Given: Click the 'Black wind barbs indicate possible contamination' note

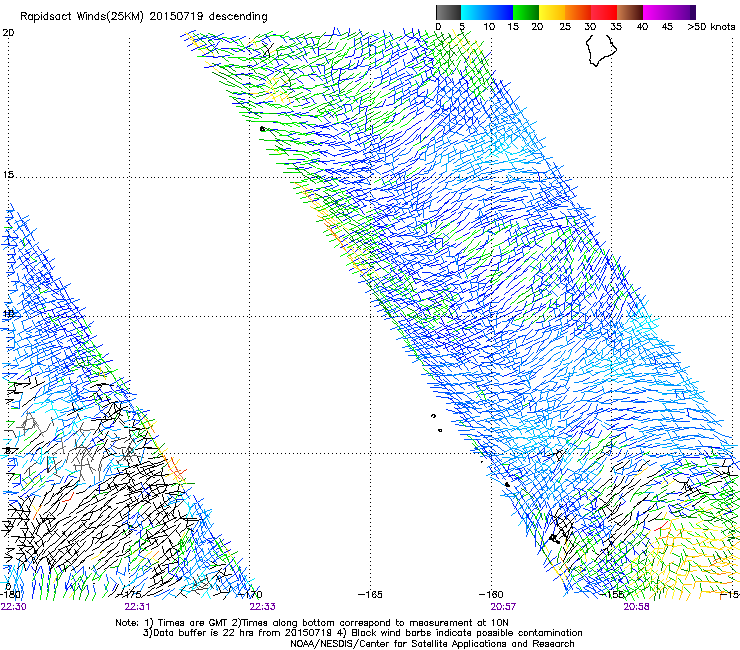Looking at the screenshot, I should (467, 633).
